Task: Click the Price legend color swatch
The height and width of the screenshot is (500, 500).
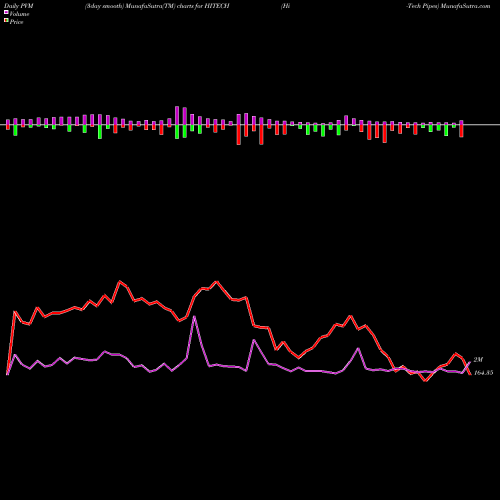Action: 6,21
